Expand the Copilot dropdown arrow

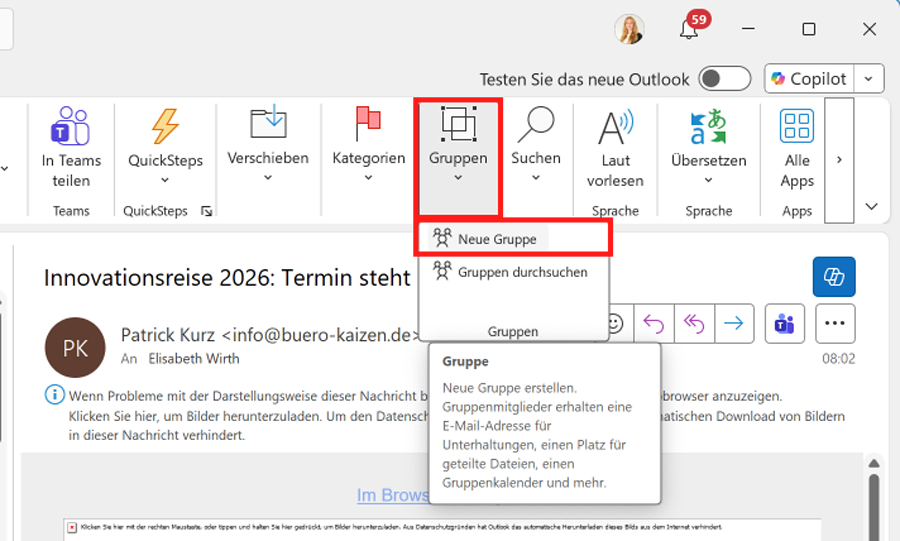869,79
